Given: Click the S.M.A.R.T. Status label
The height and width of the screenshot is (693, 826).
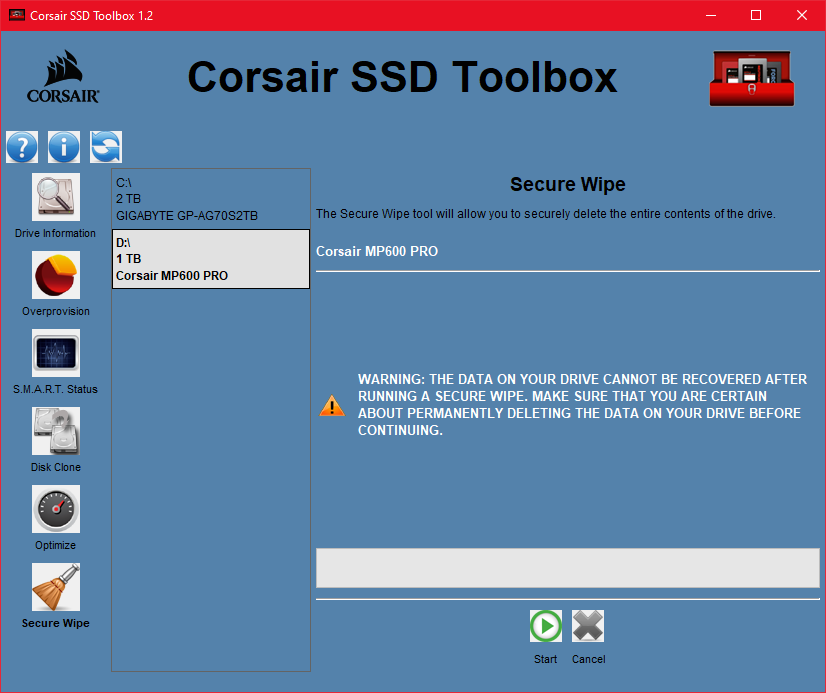Looking at the screenshot, I should pos(55,389).
